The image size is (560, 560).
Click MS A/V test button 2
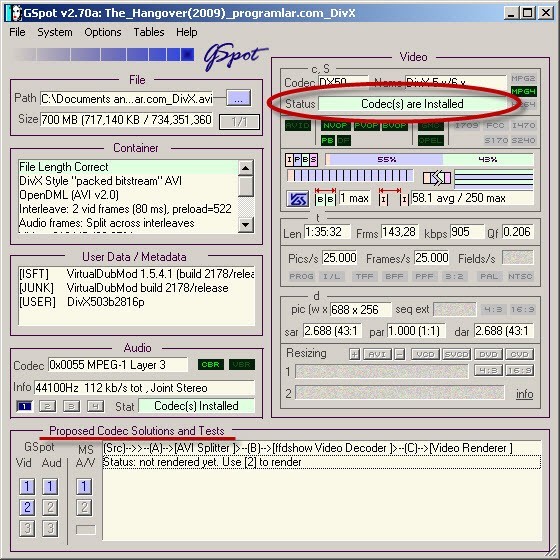point(84,507)
